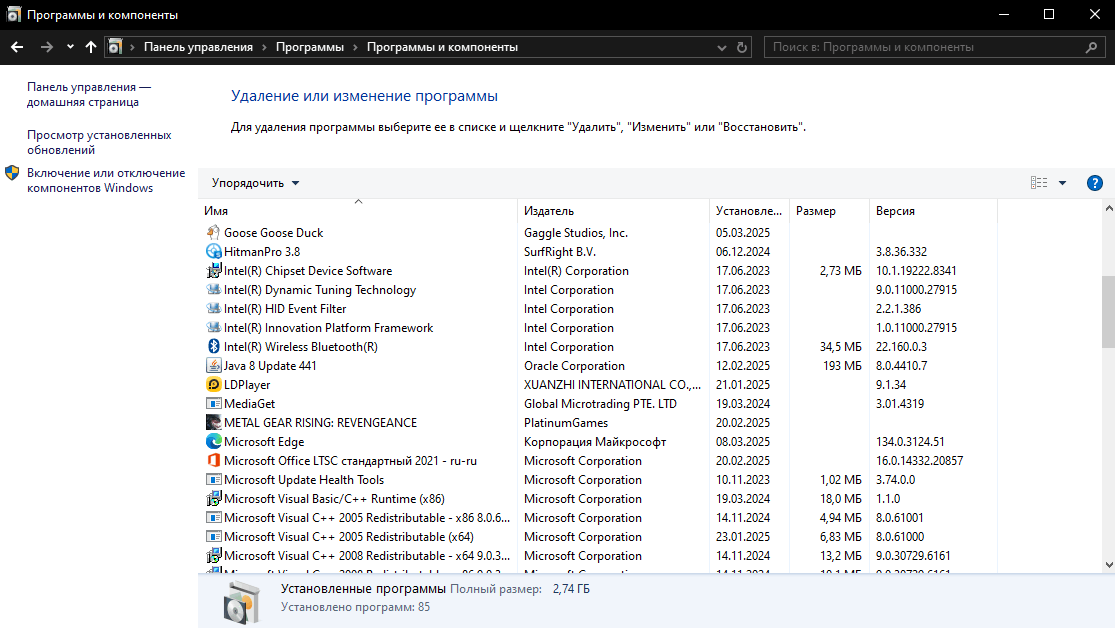This screenshot has width=1115, height=628.
Task: Click the scrollbar up arrow
Action: [1109, 208]
